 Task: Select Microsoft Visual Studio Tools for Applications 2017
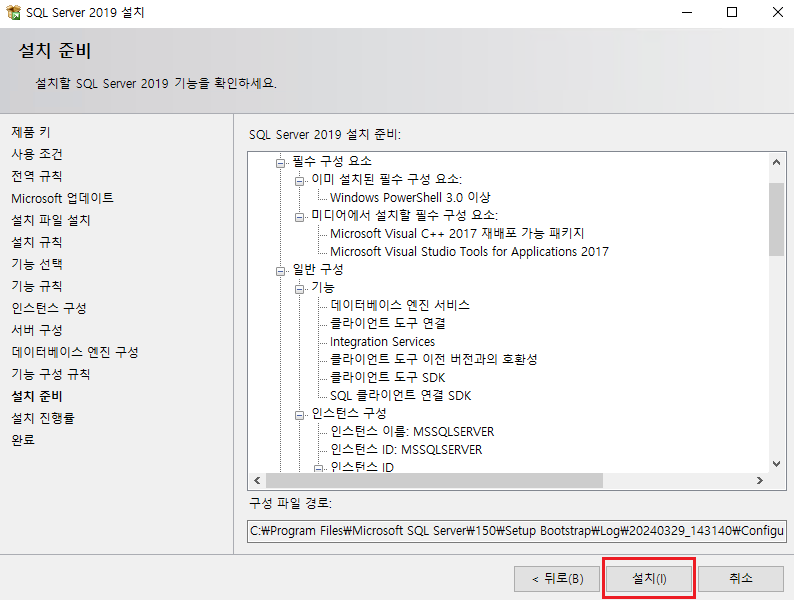[469, 252]
